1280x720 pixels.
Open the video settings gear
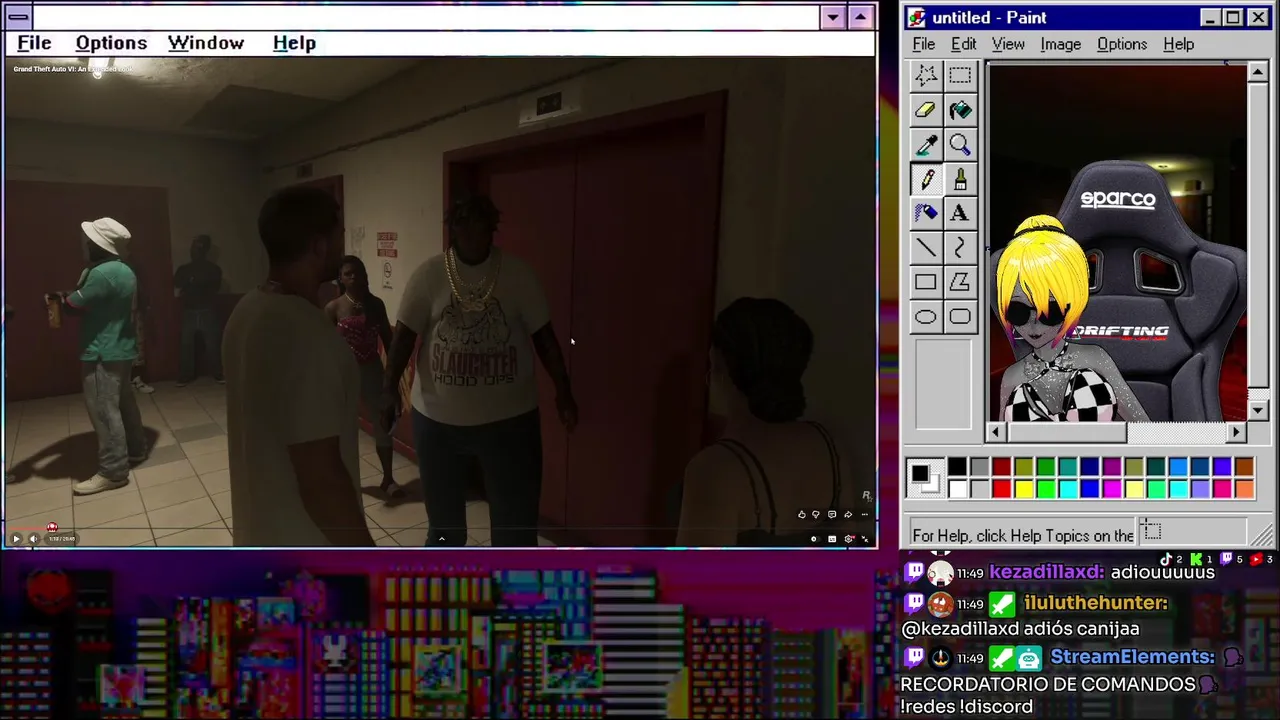849,539
